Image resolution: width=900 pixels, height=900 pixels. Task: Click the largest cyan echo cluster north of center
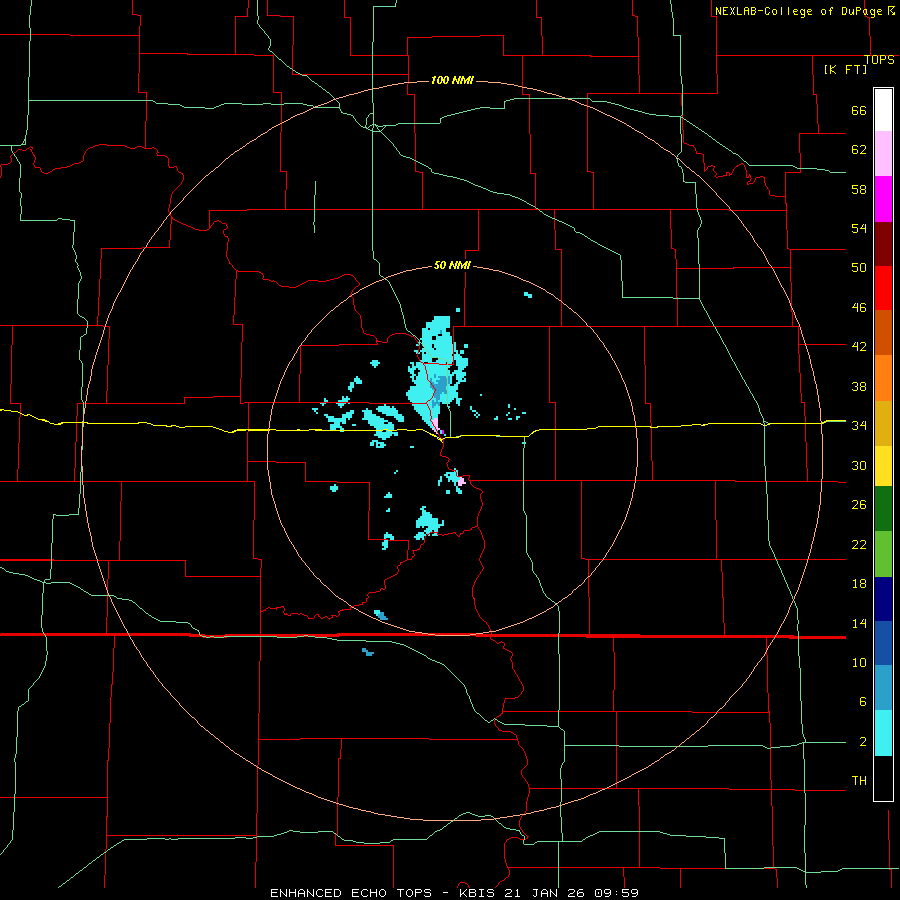point(437,373)
